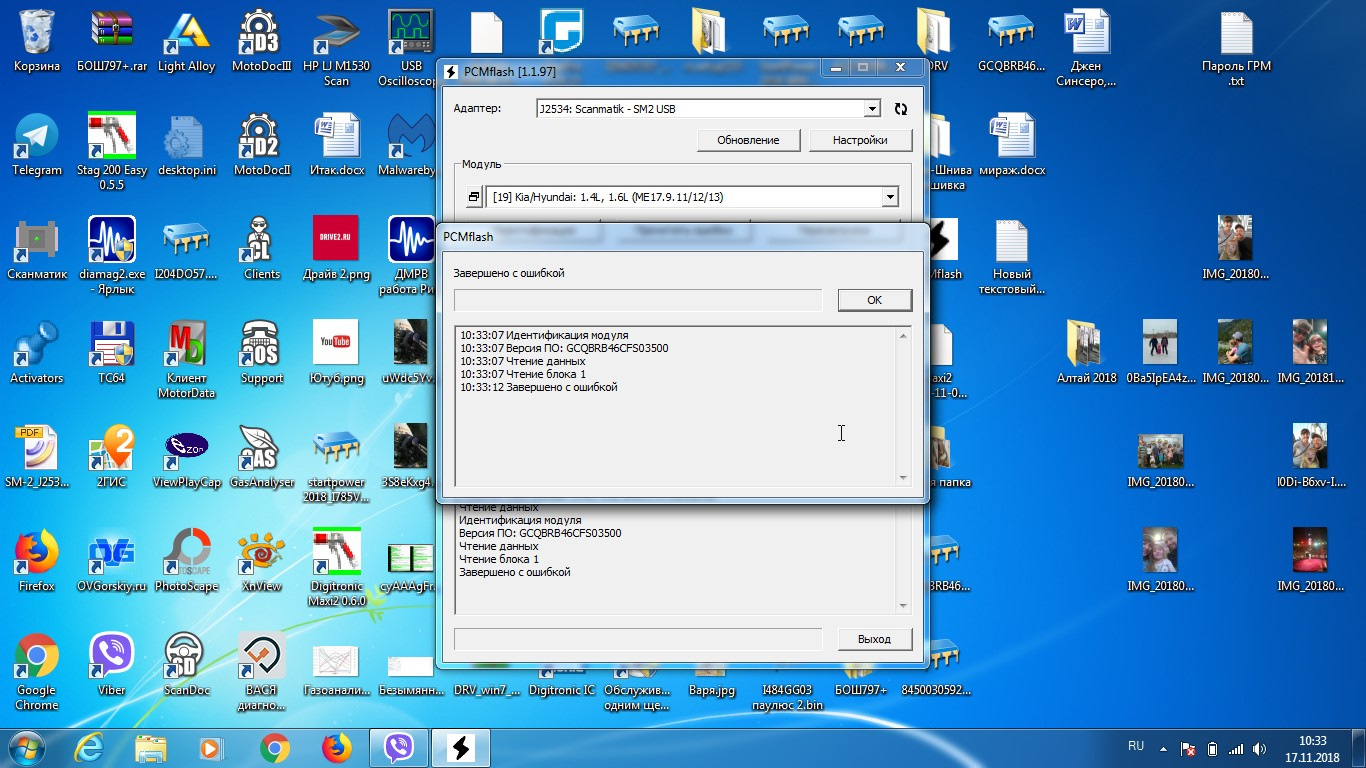Screen dimensions: 1366x768
Task: Select dialog log line '10:33:12 Завершено с ошибкой'
Action: tap(539, 387)
